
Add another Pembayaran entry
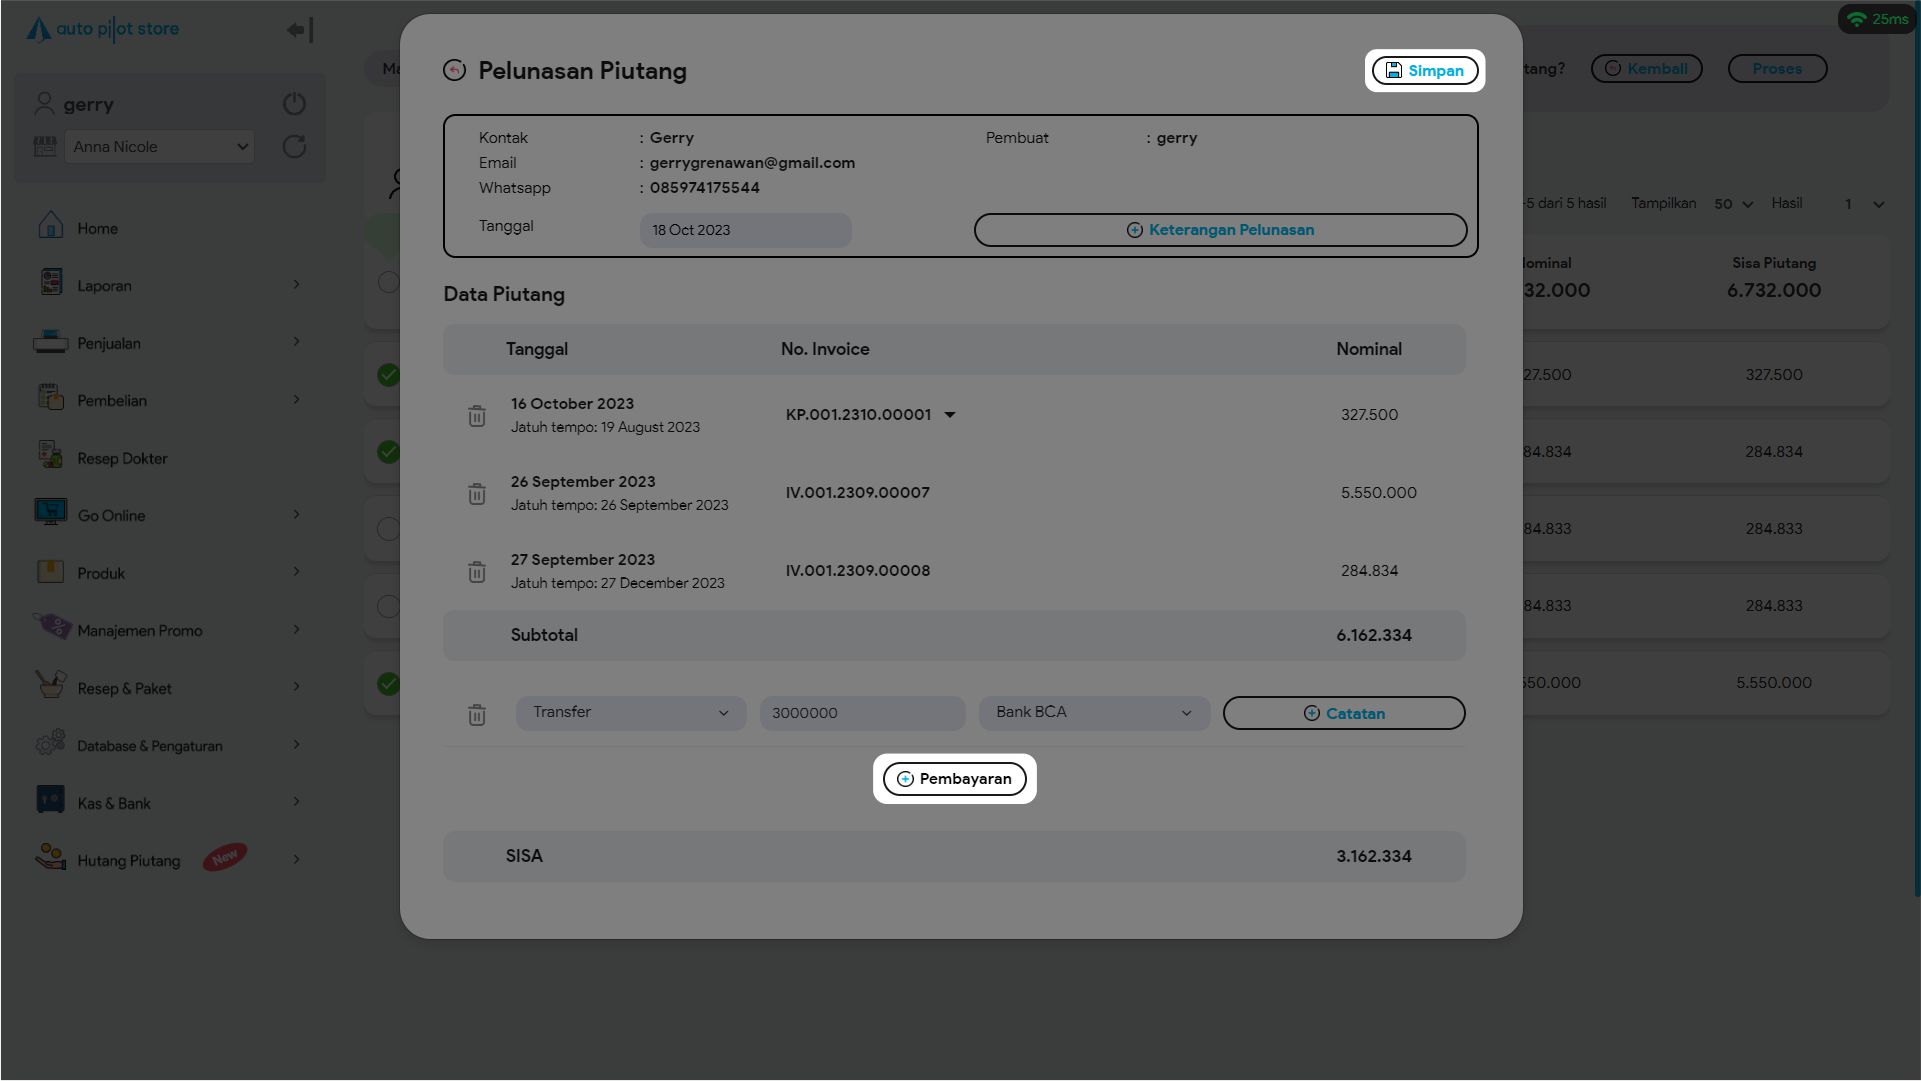[x=954, y=779]
